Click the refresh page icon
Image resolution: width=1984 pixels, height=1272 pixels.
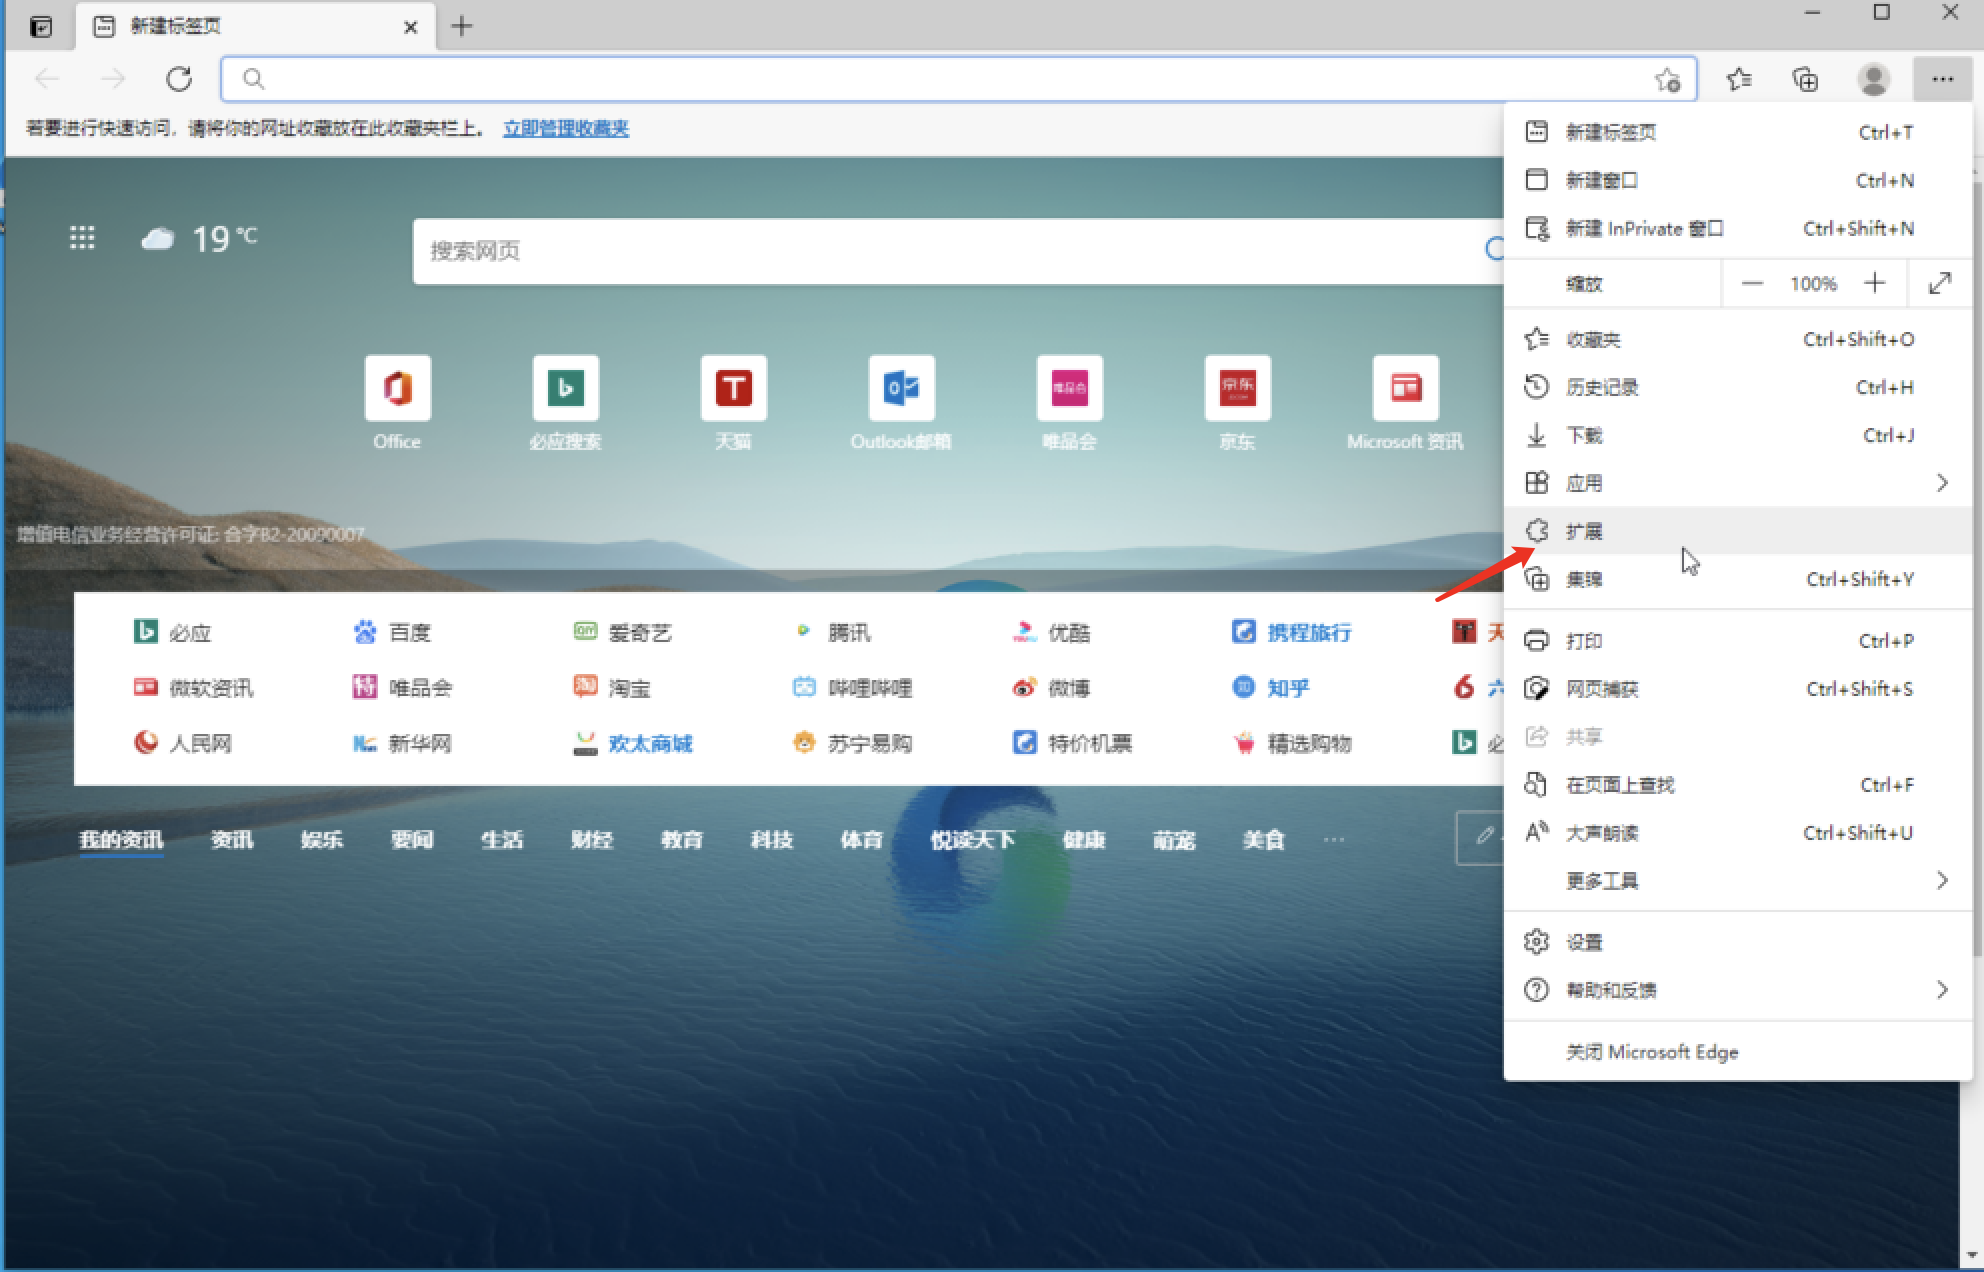coord(179,79)
